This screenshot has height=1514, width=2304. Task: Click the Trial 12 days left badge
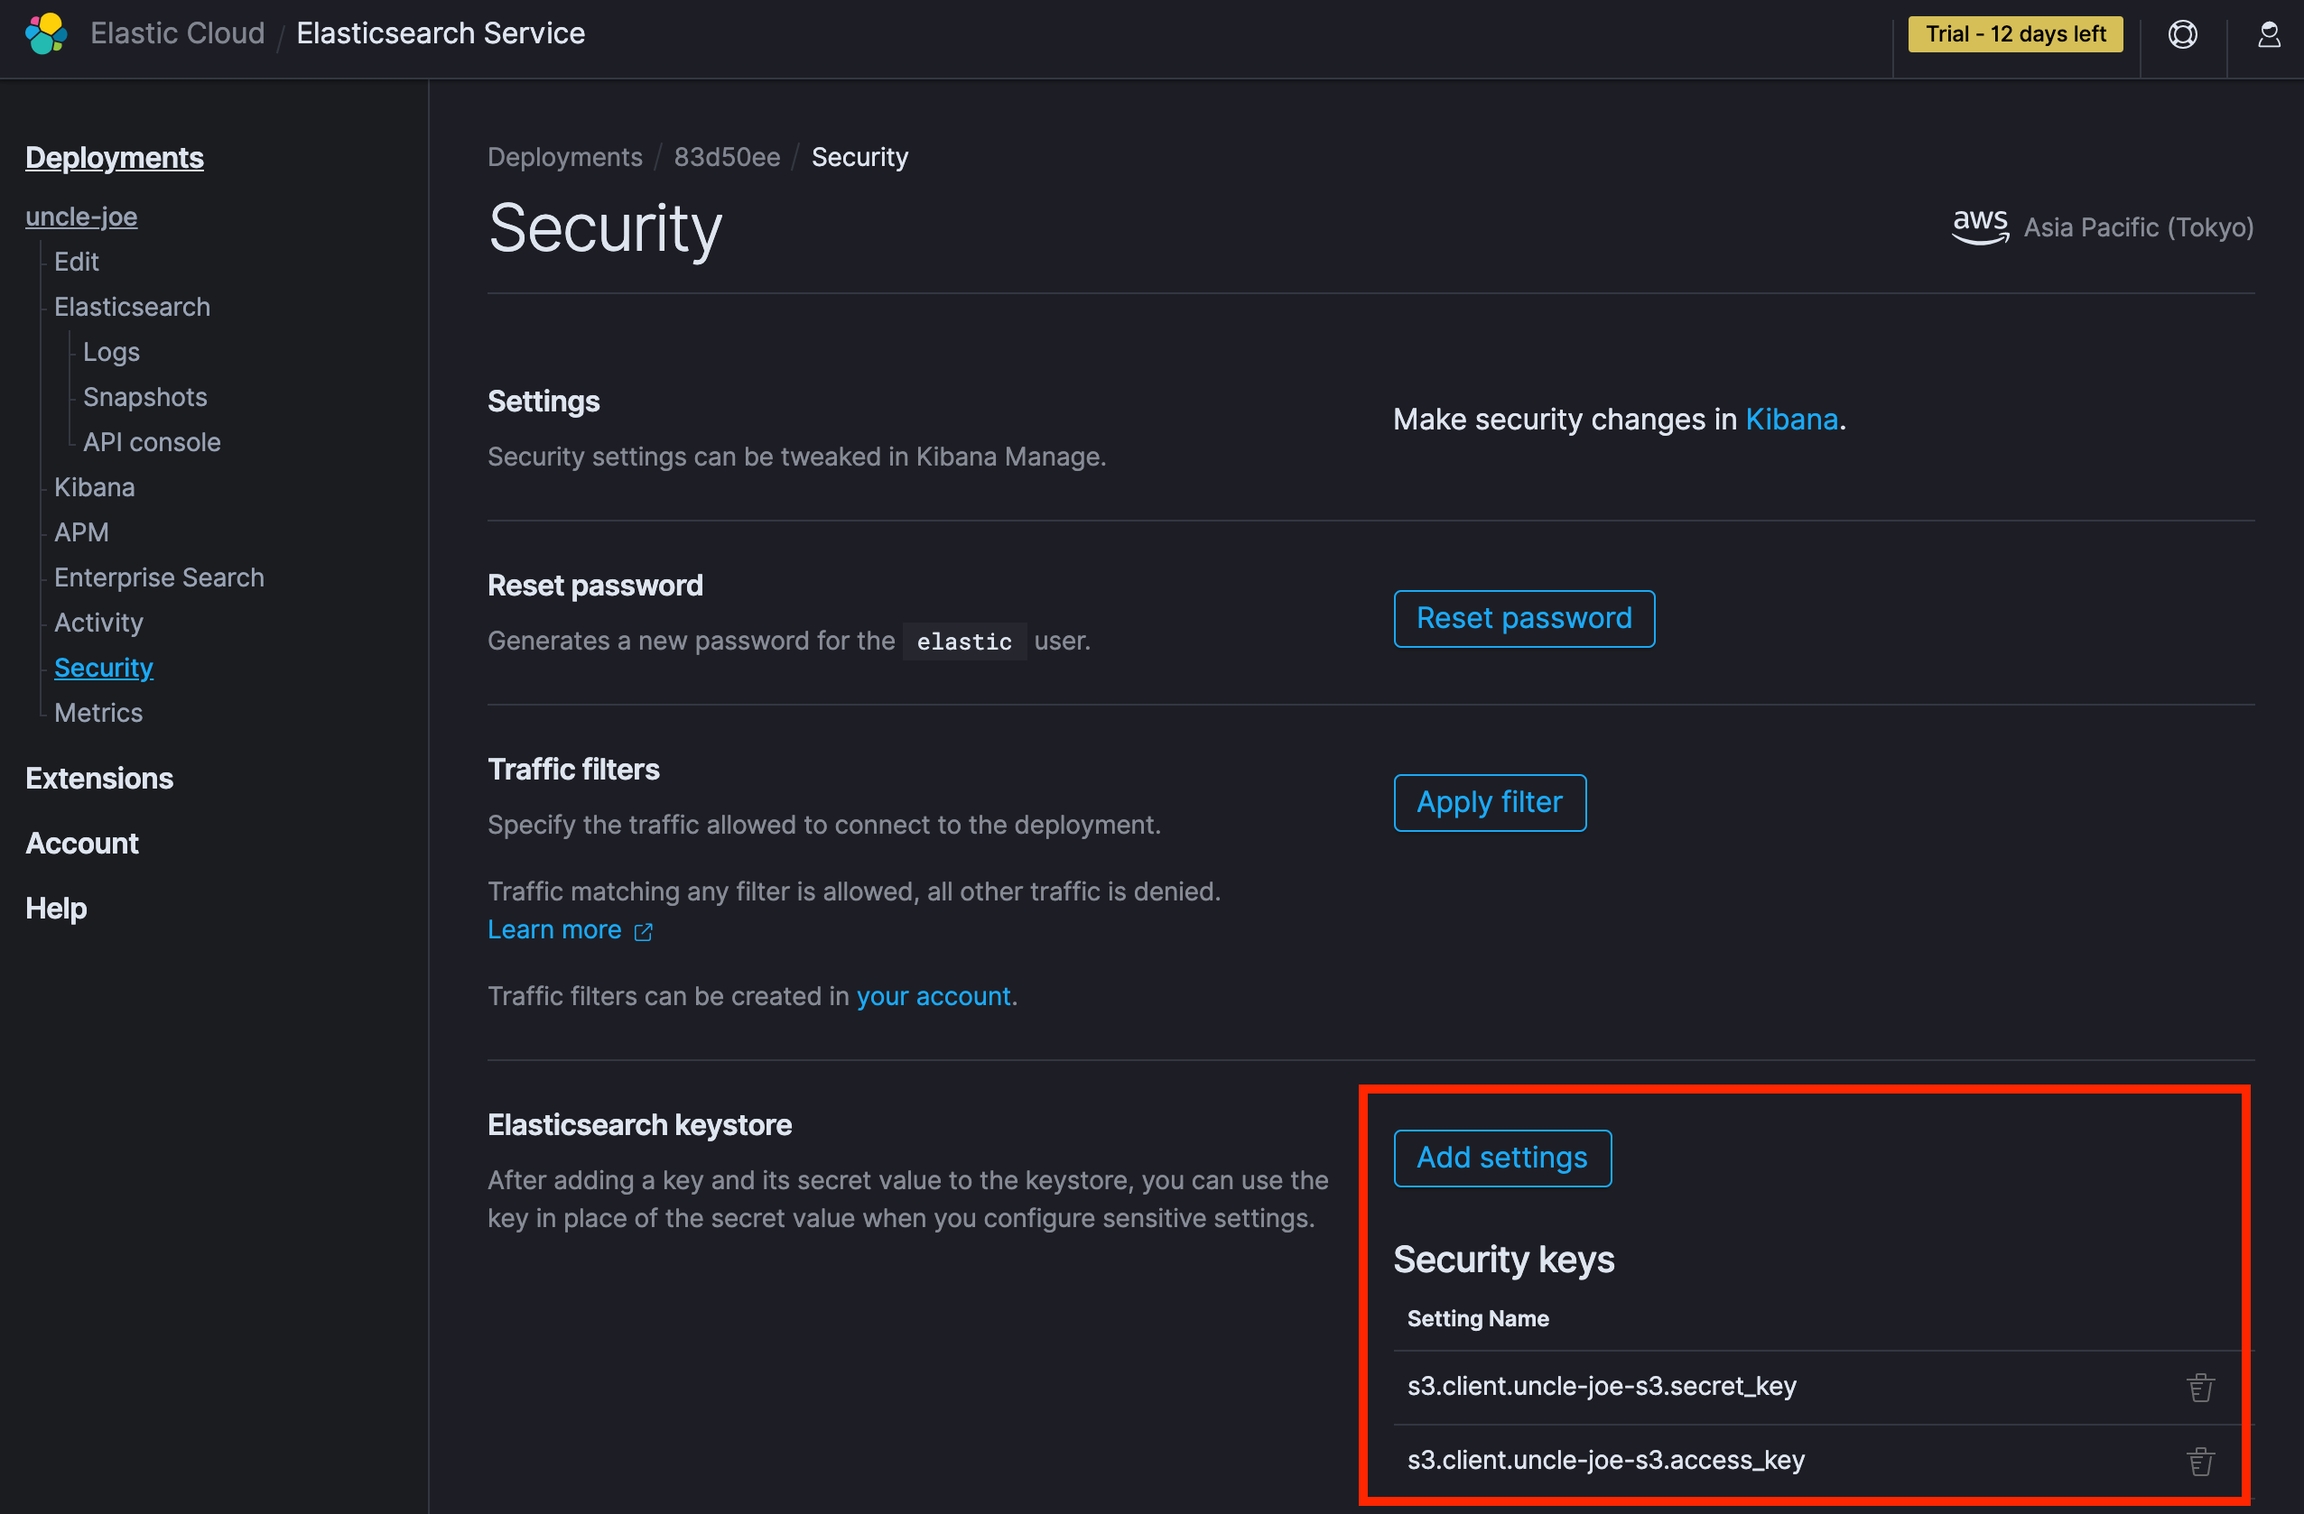tap(2015, 34)
